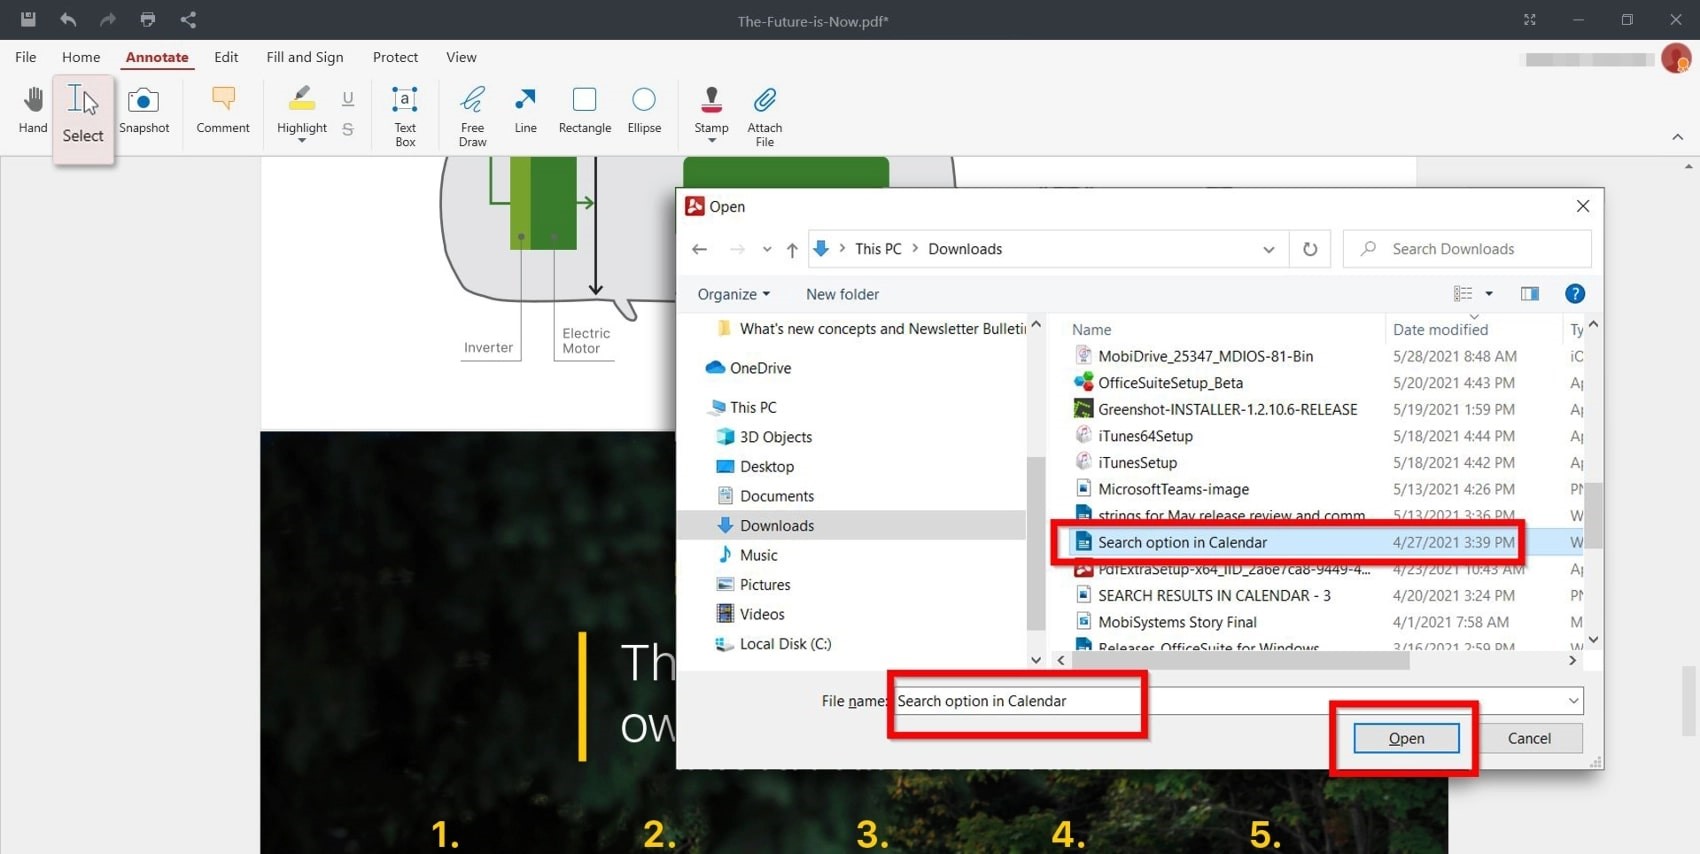Toggle underline annotation tool
Screen dimensions: 1700x854
pyautogui.click(x=348, y=99)
